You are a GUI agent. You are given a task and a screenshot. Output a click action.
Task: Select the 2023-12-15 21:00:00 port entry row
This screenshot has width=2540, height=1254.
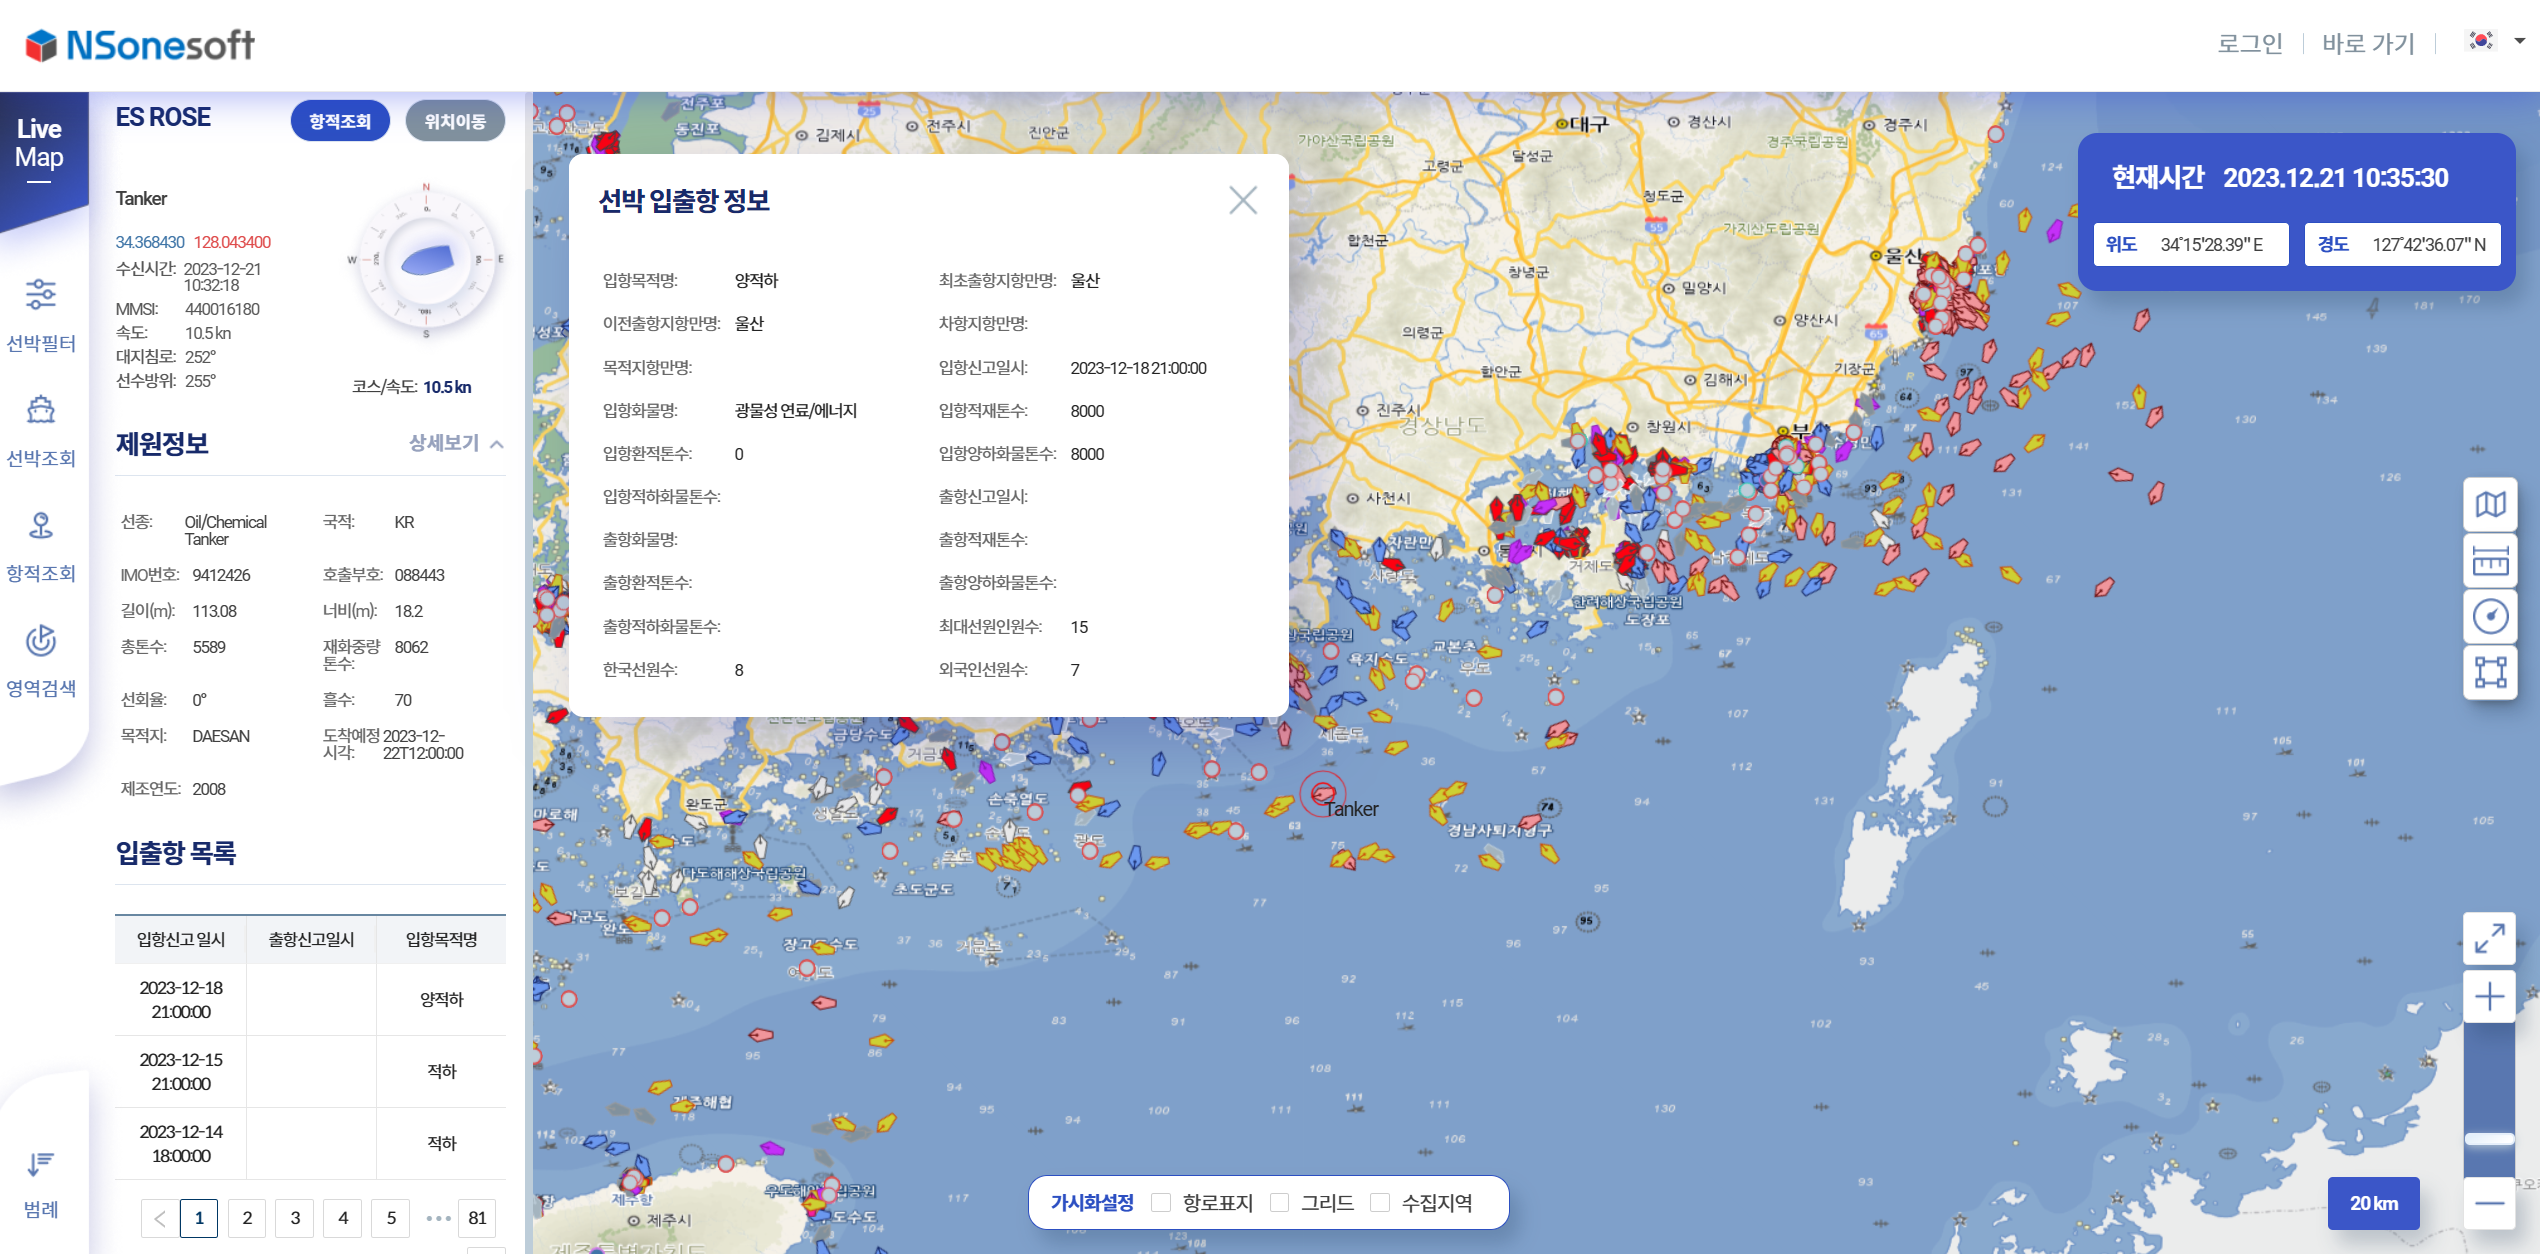pos(310,1071)
